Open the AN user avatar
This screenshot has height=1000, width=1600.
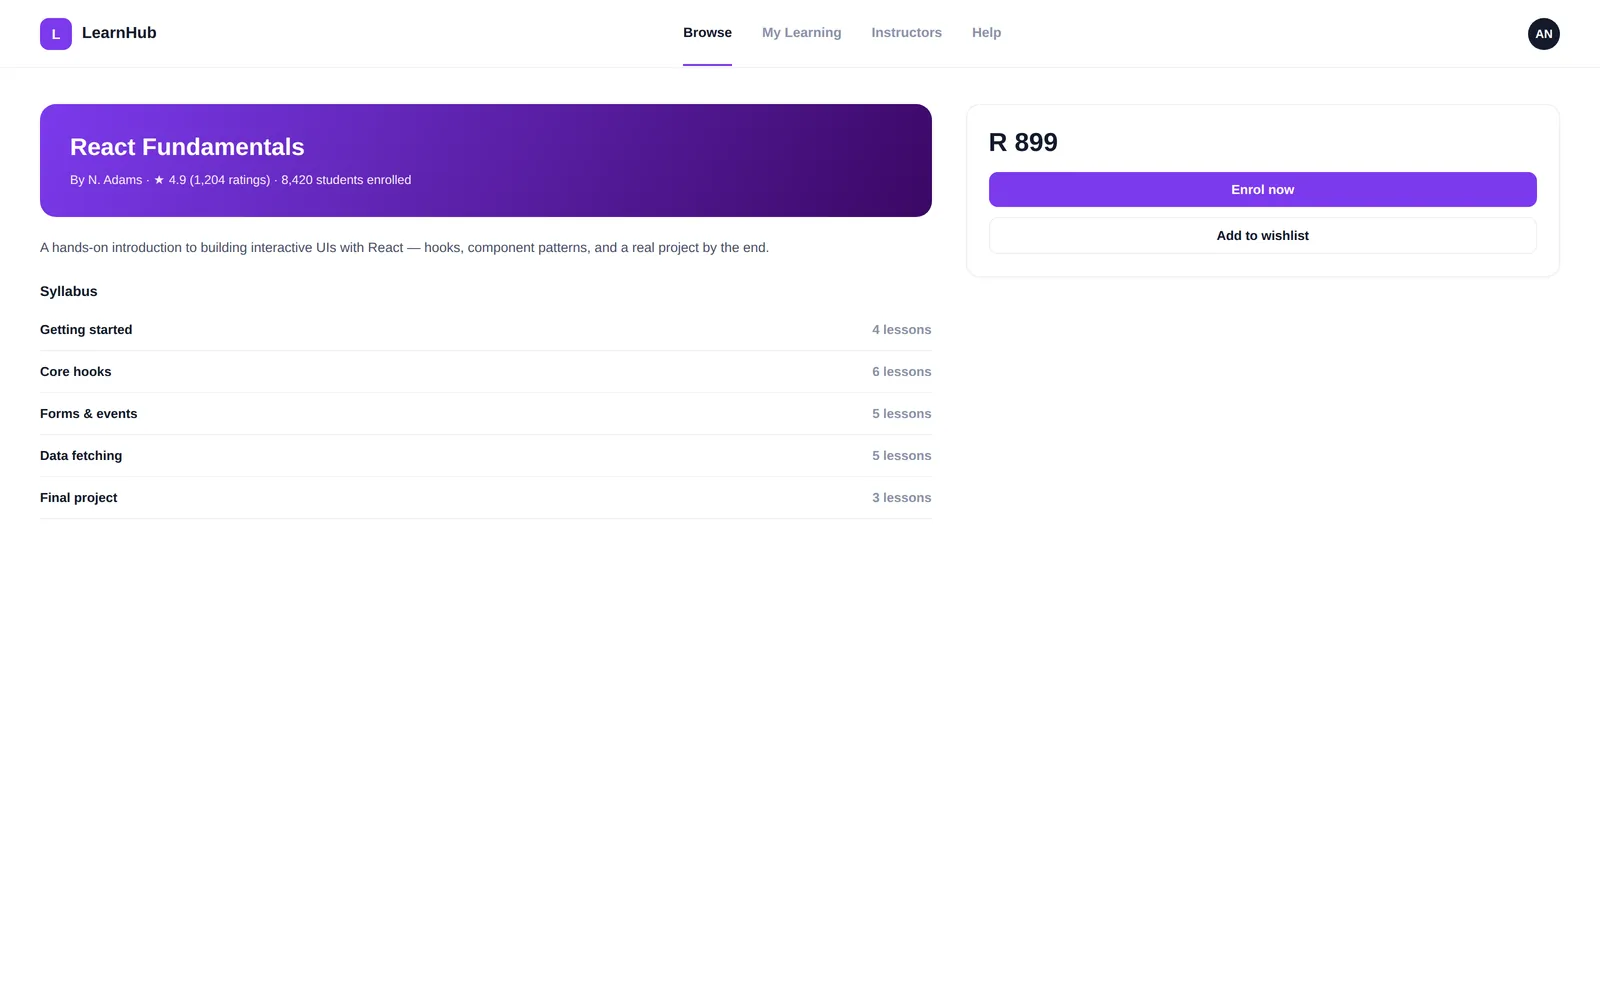pos(1543,34)
